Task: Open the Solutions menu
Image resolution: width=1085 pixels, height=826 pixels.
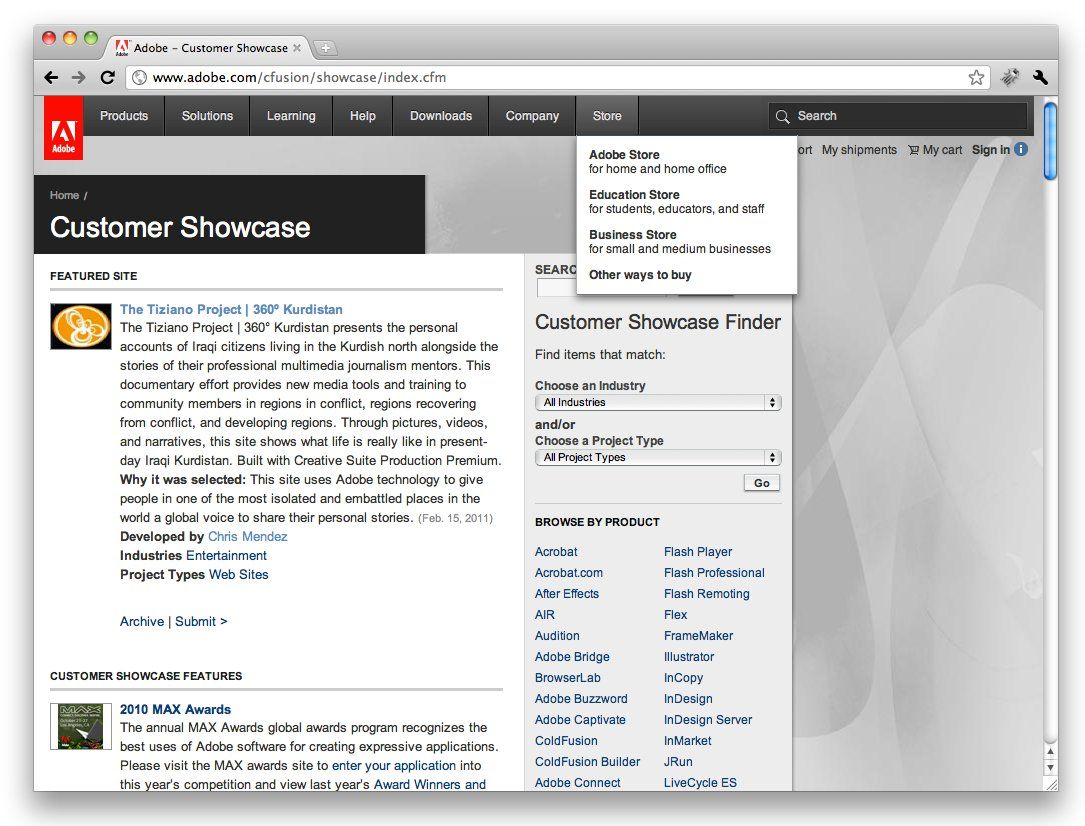Action: pyautogui.click(x=208, y=116)
